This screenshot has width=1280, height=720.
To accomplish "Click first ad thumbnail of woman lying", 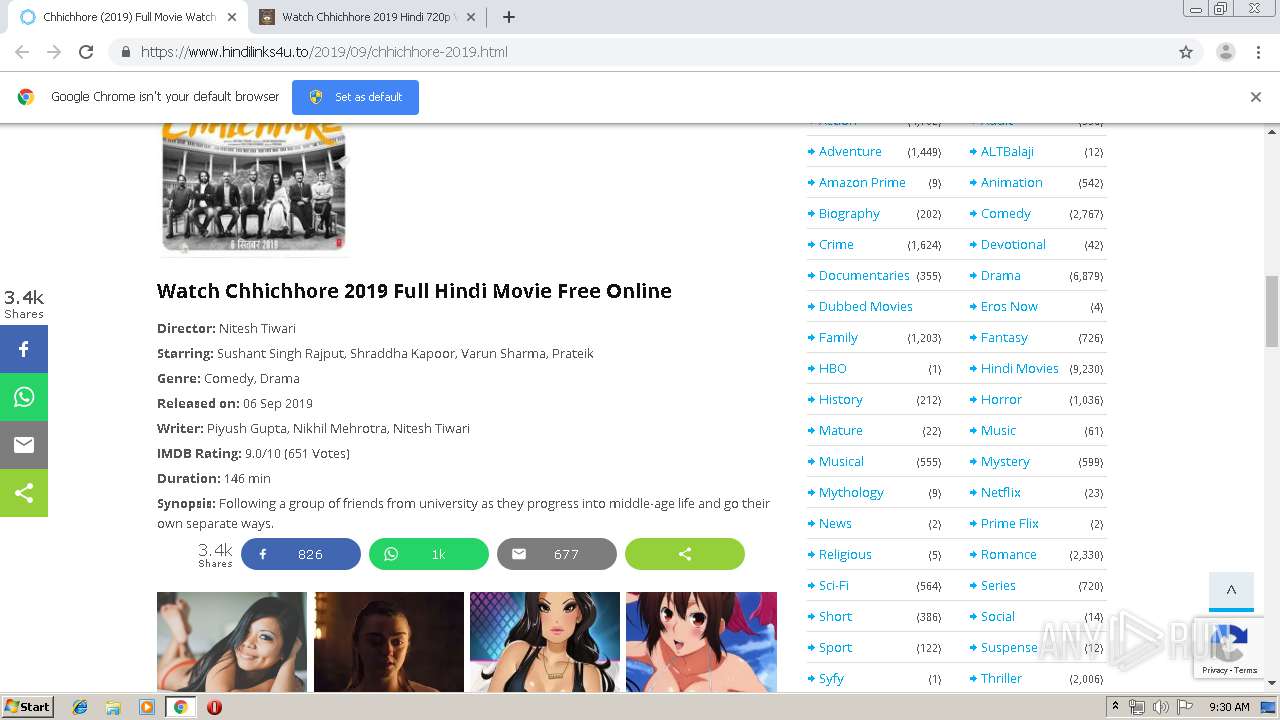I will (232, 642).
